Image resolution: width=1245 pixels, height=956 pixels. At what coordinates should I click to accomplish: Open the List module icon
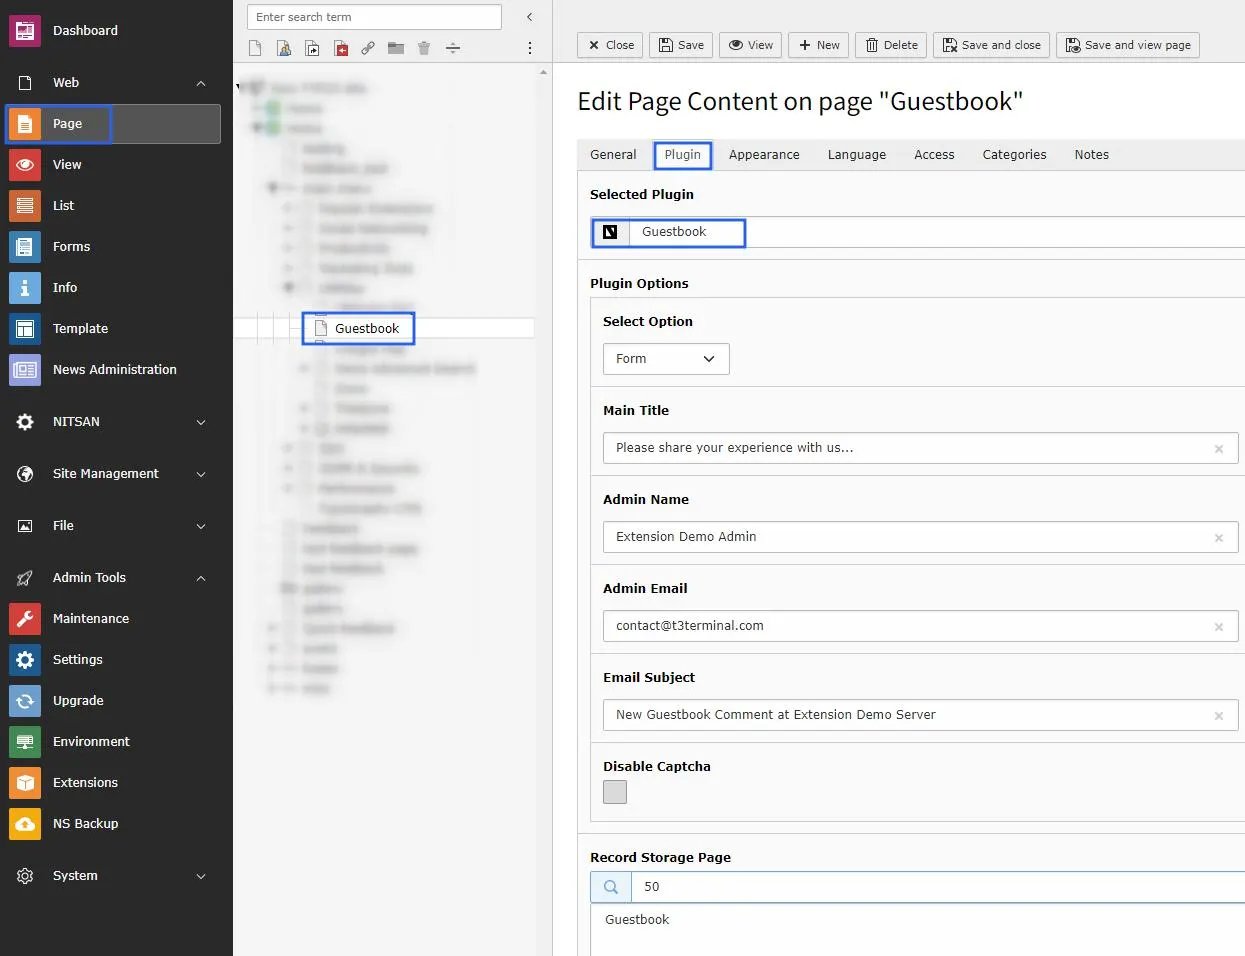point(25,206)
